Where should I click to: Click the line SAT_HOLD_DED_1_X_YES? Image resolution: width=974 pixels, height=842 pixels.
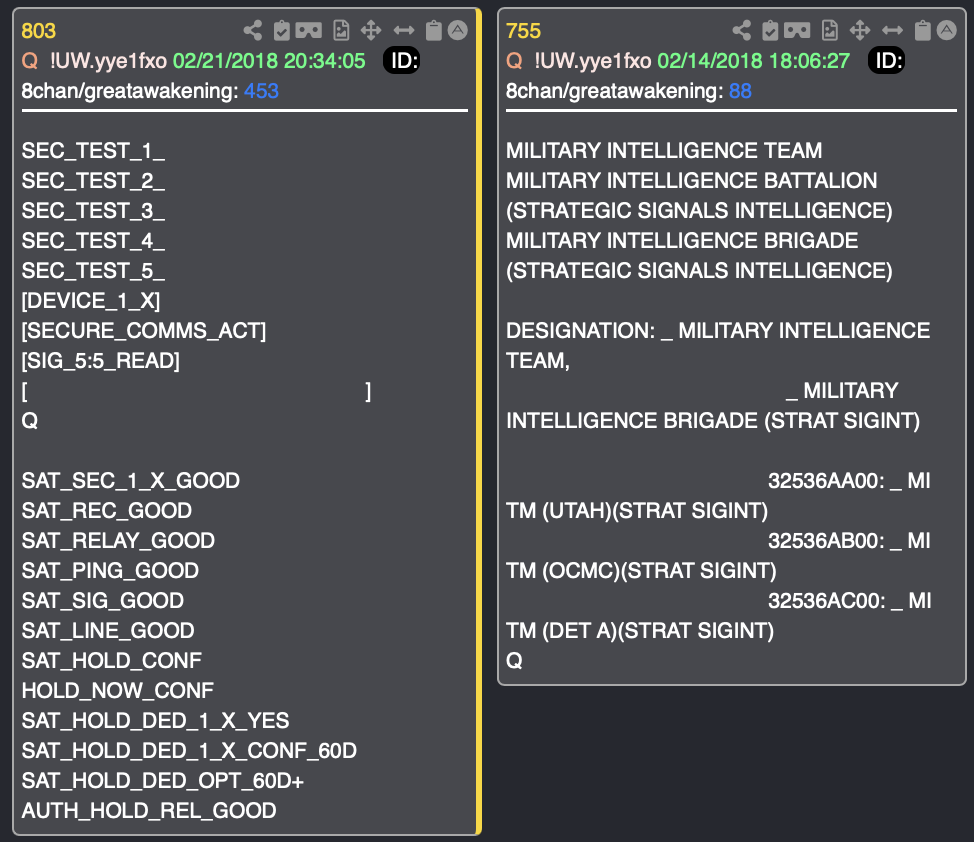155,721
